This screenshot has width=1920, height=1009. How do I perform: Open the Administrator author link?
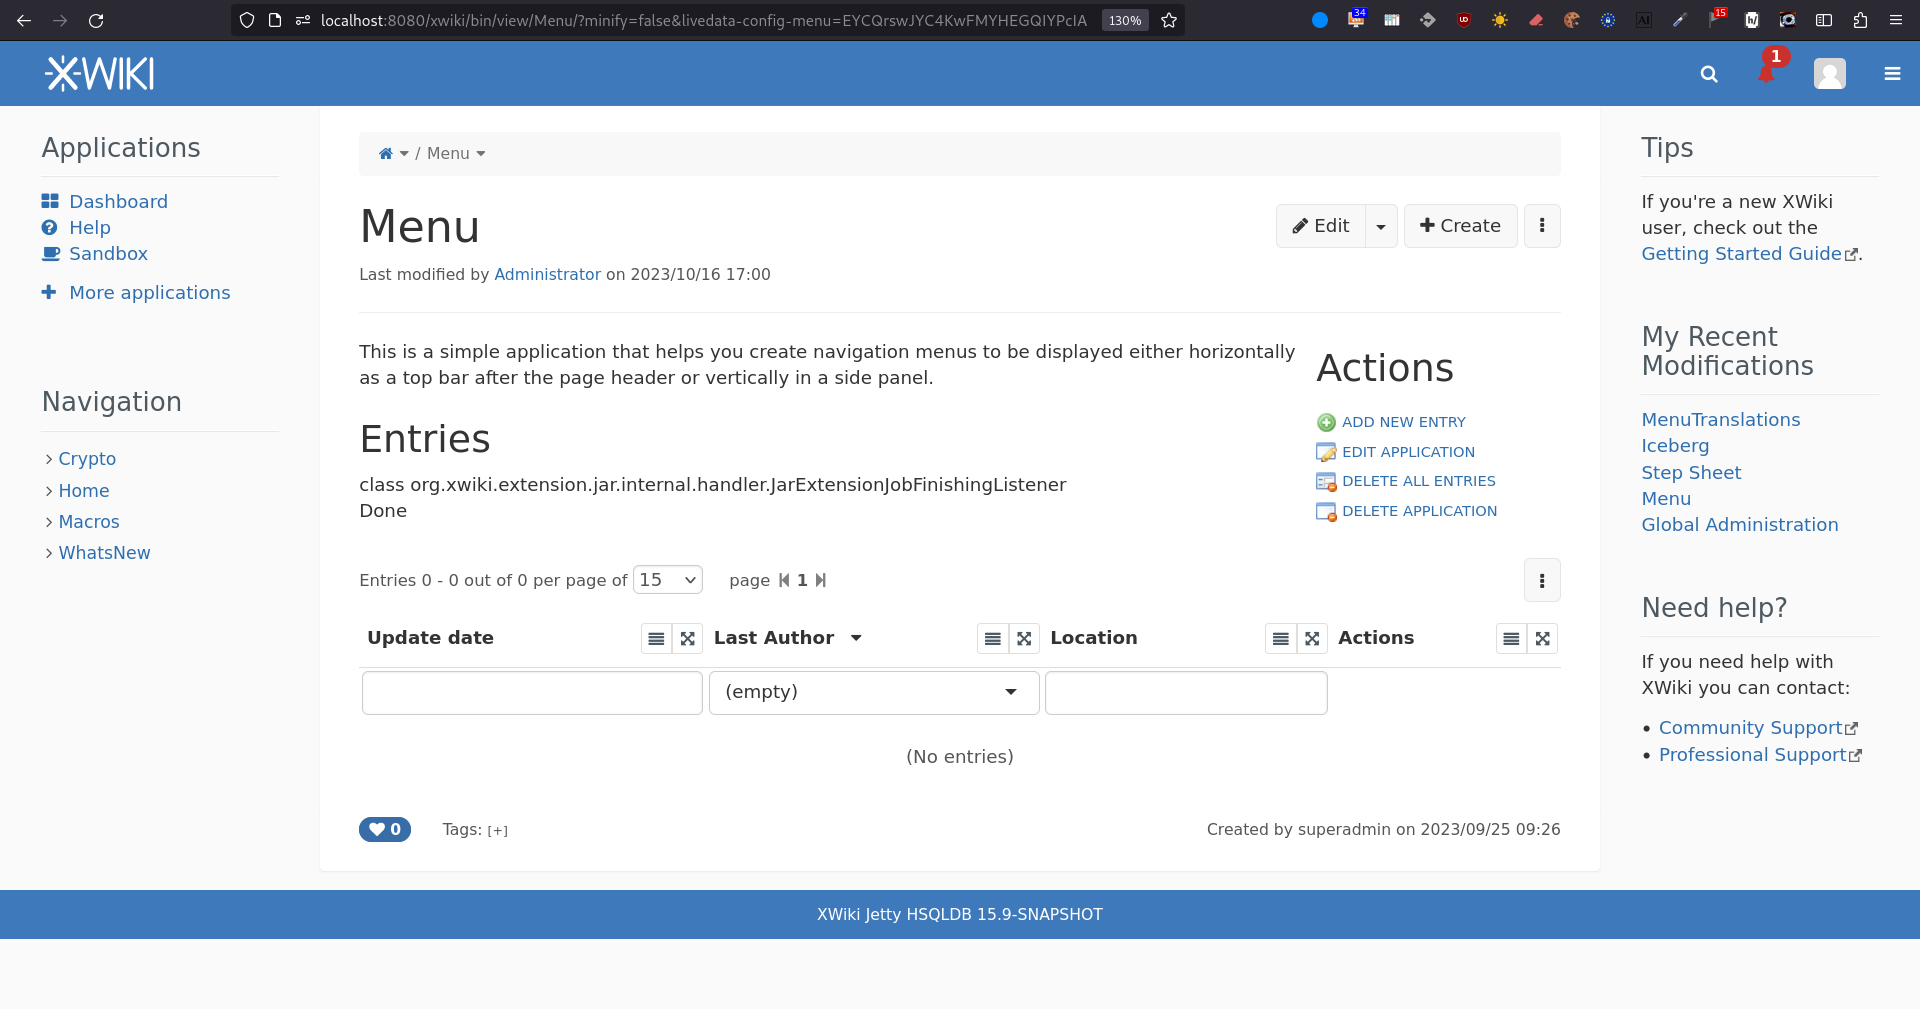[x=547, y=274]
